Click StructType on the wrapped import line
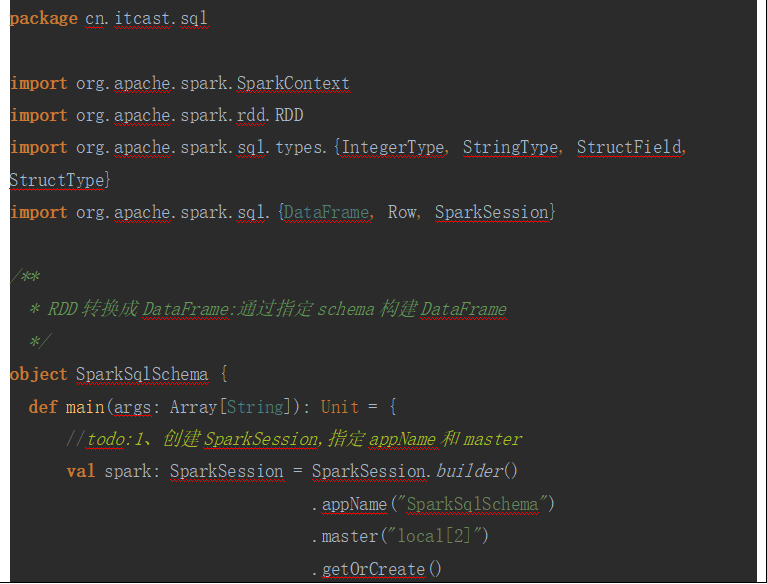 [56, 180]
